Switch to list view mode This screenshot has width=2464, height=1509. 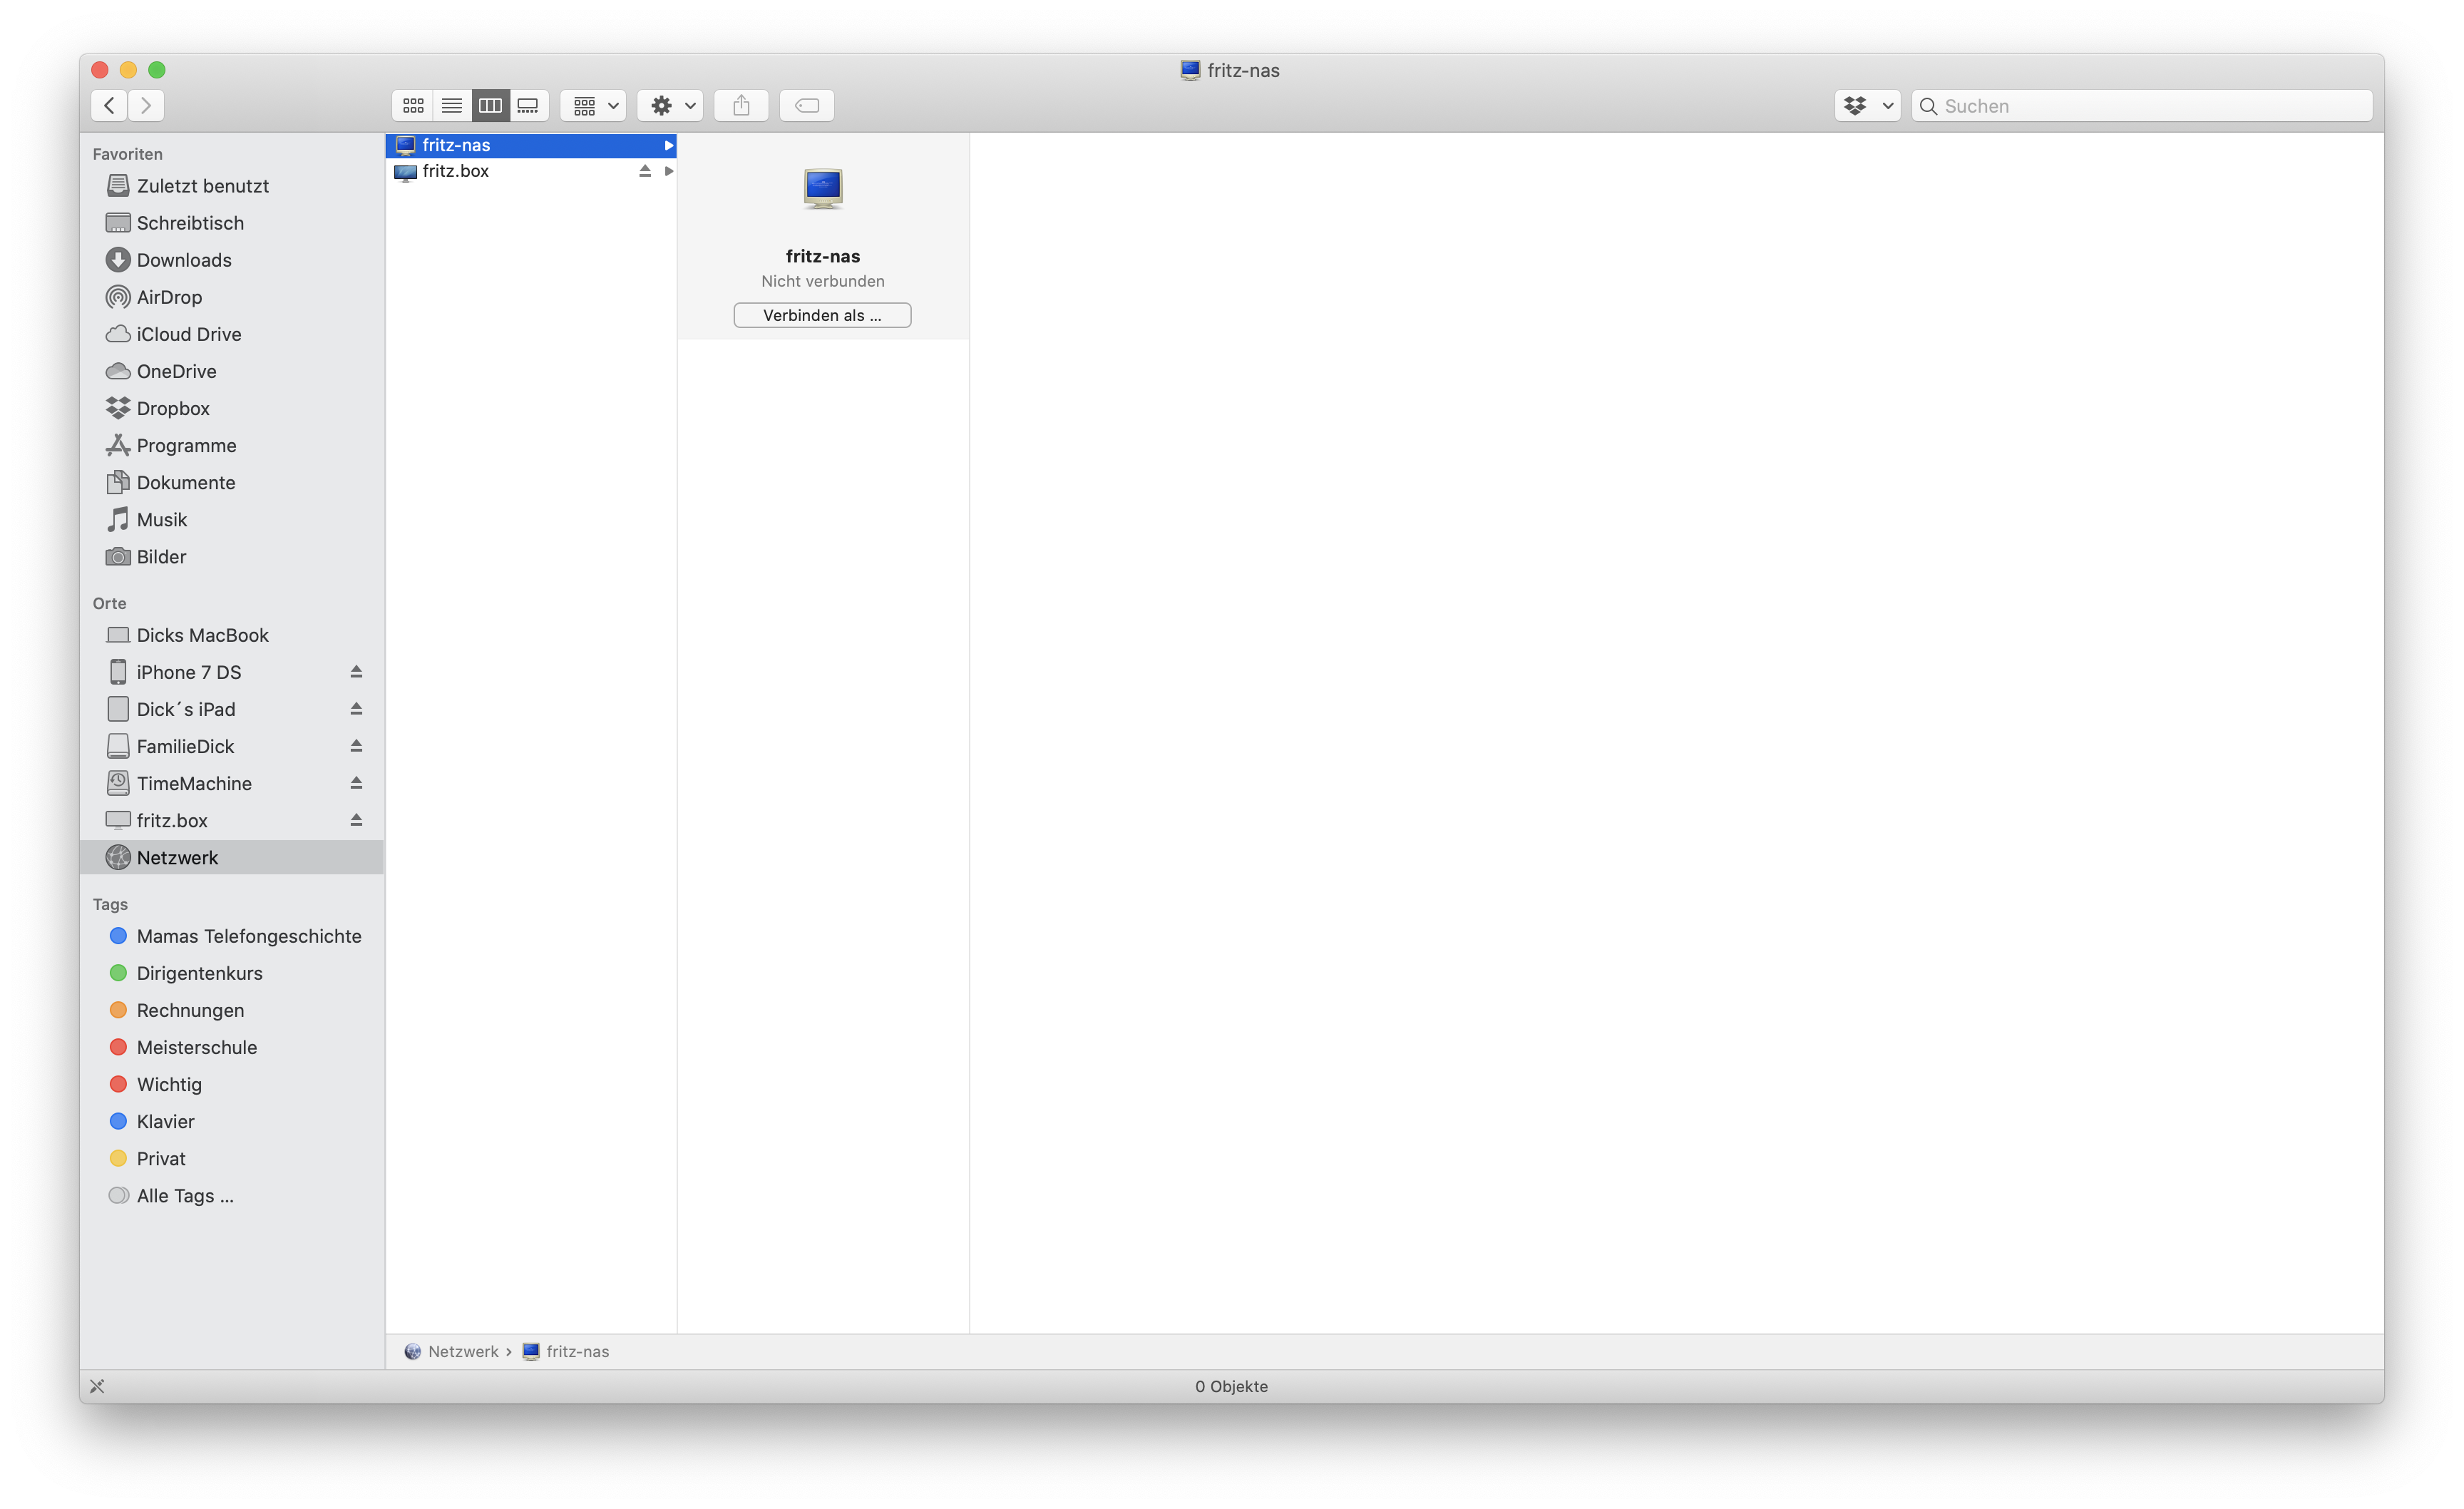(x=452, y=105)
